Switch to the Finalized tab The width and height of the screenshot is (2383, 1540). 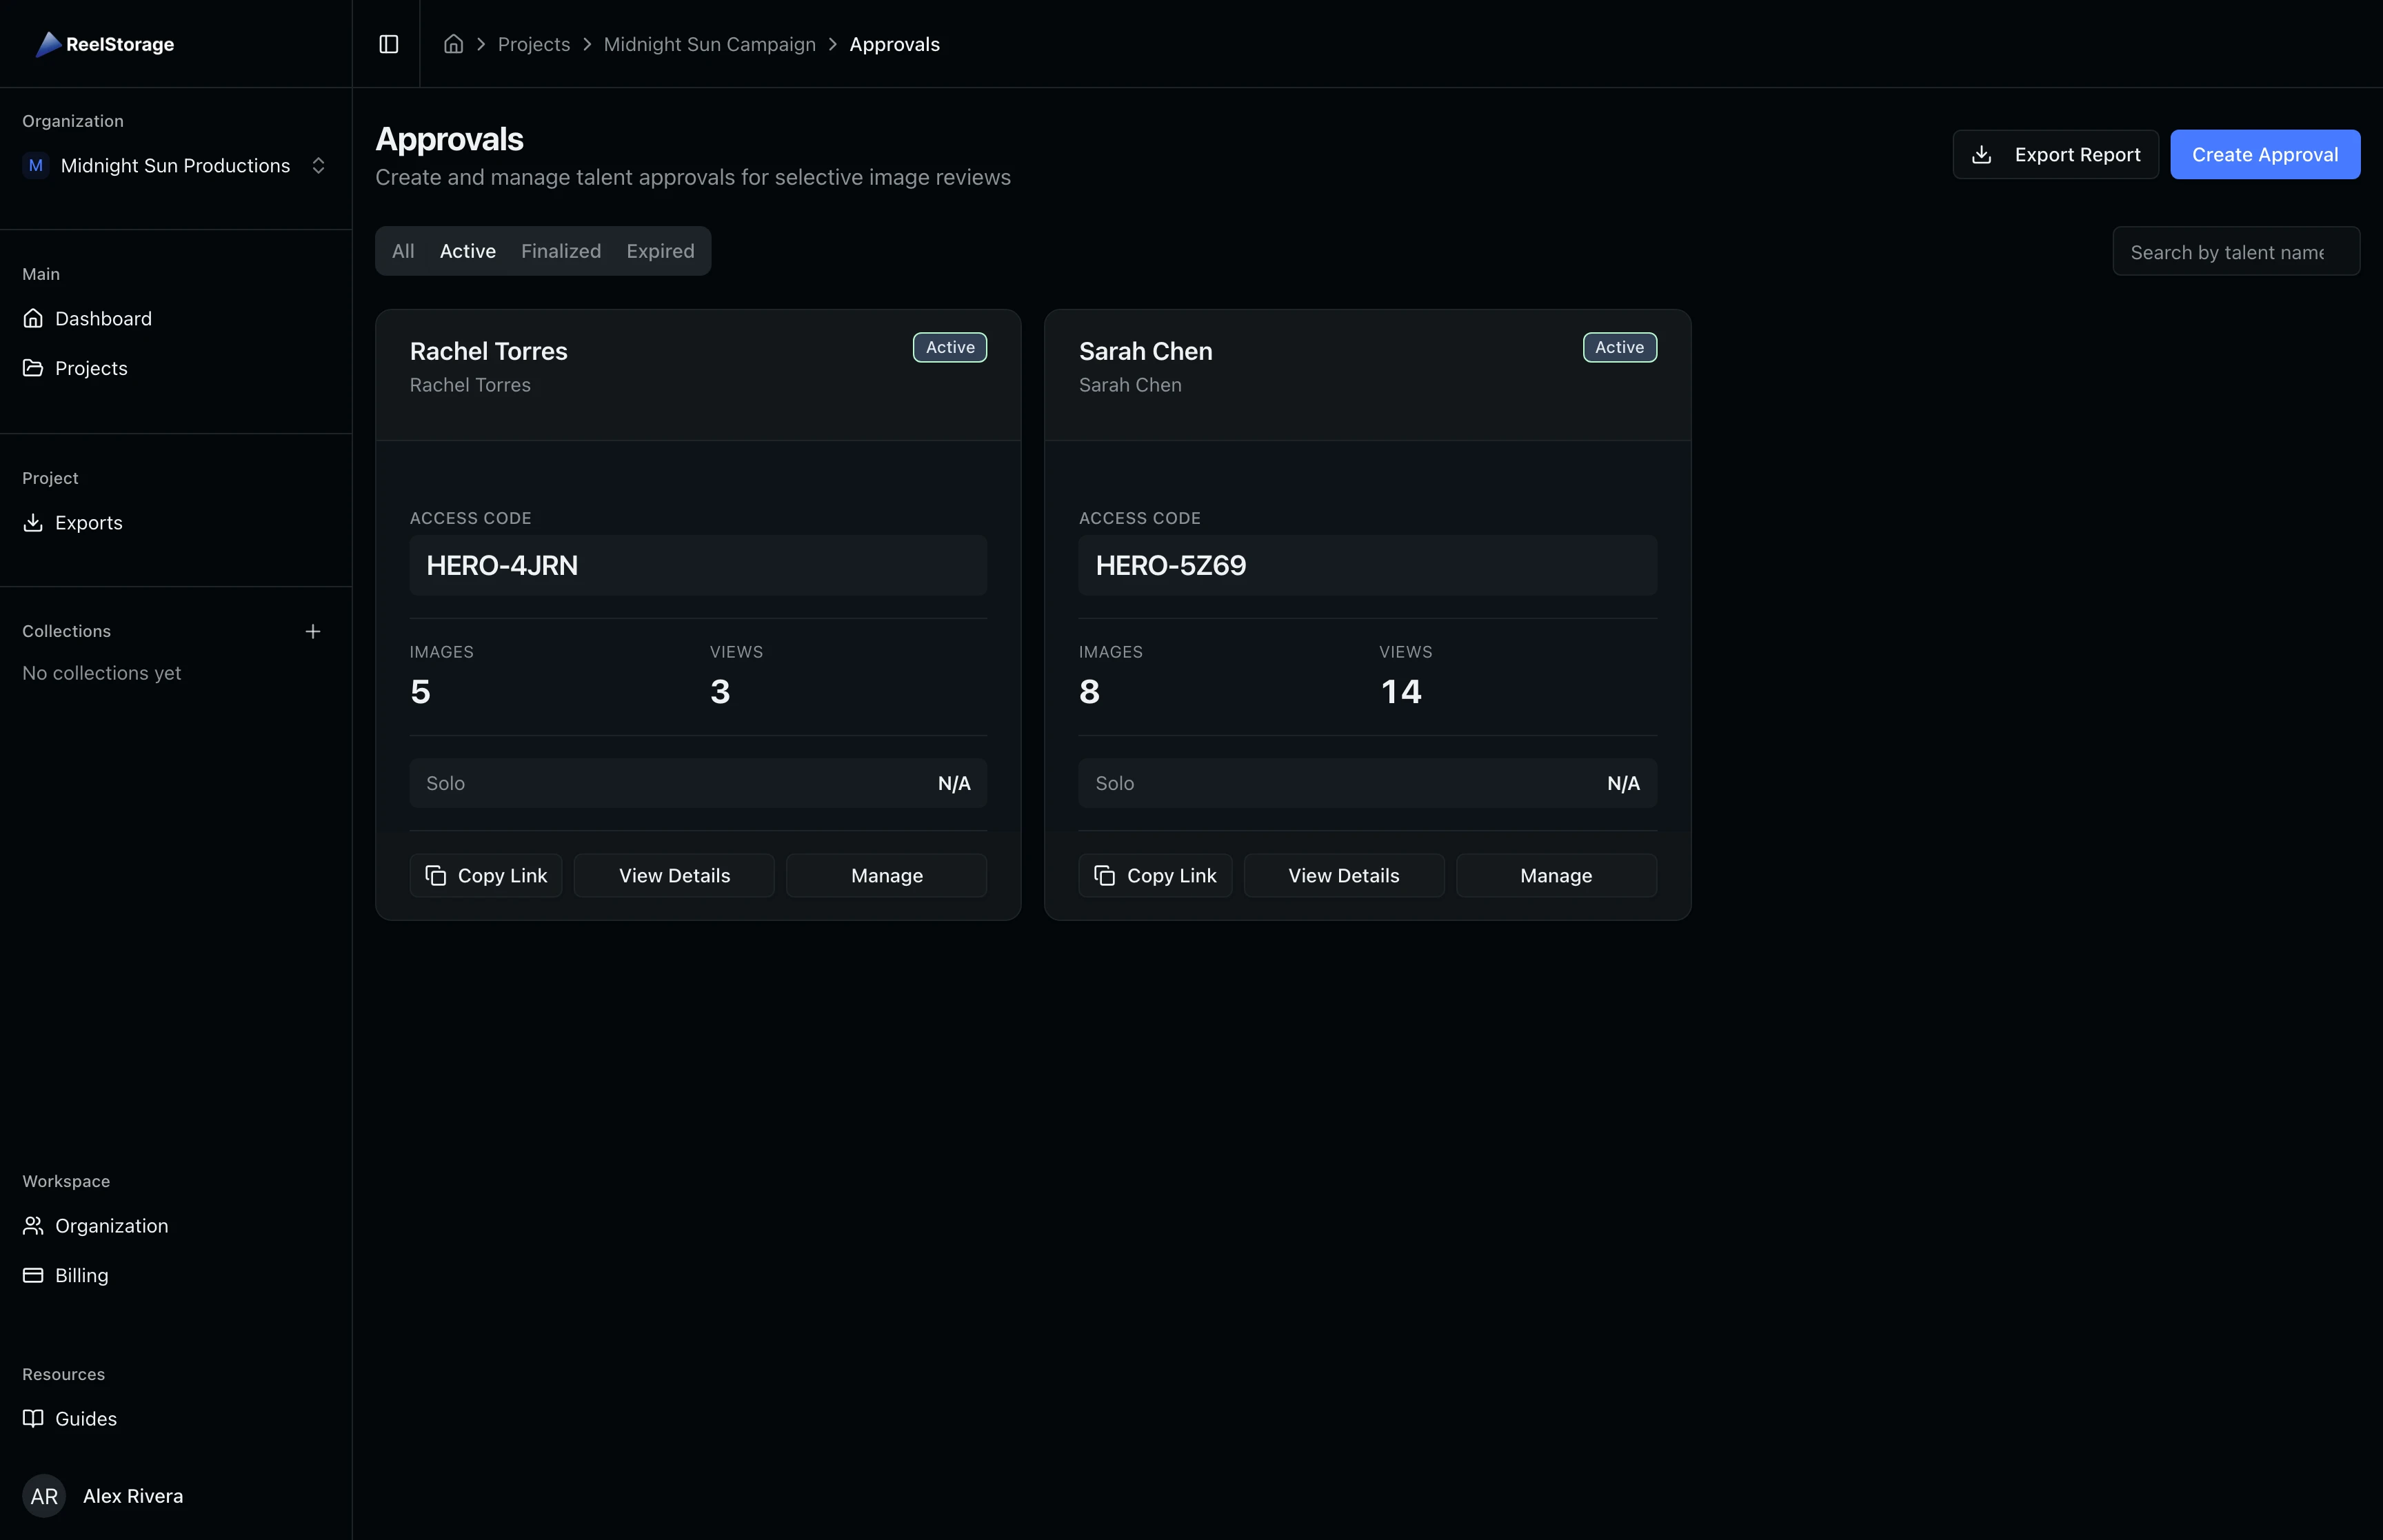(560, 251)
